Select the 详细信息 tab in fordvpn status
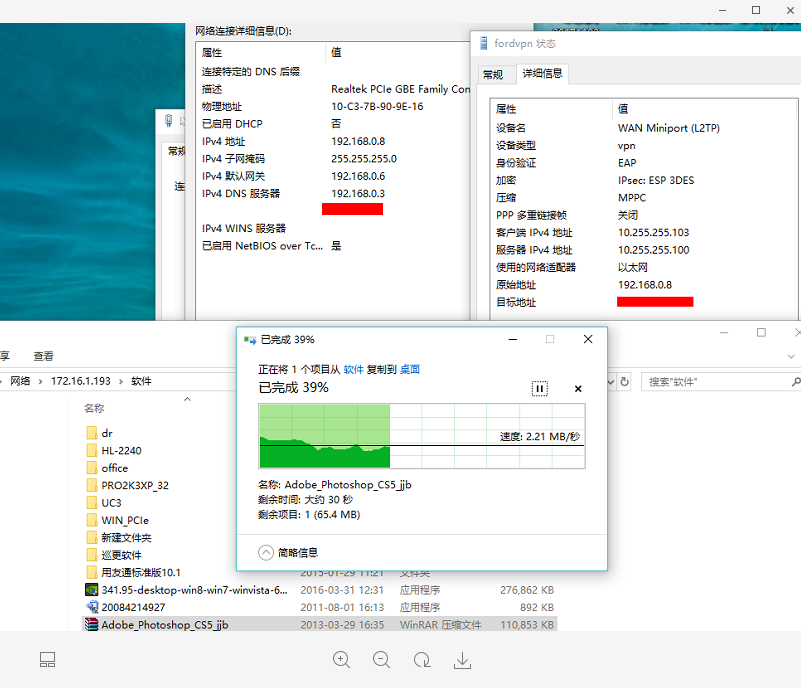Screen dimensions: 801x688 (543, 74)
